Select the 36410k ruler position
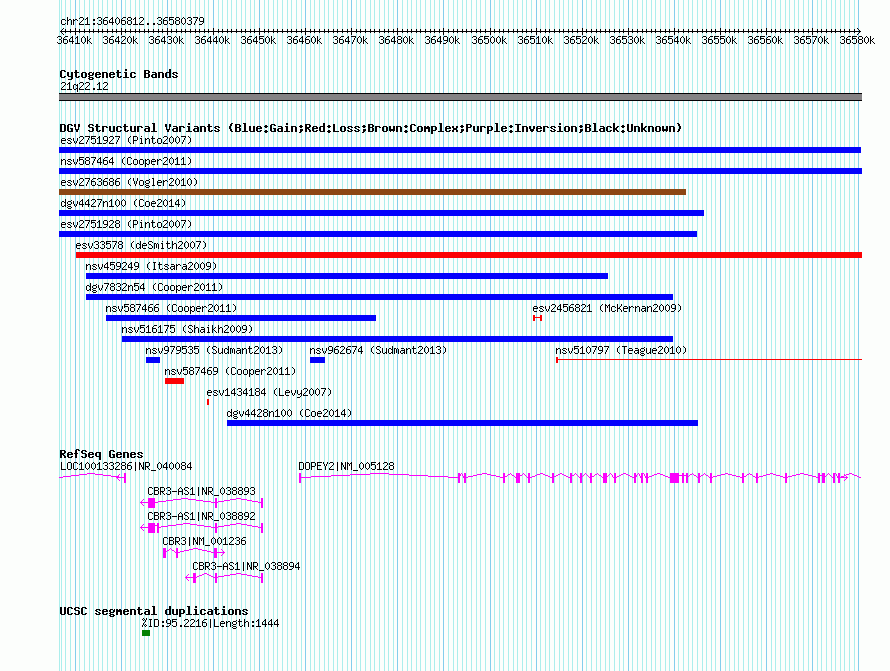The image size is (890, 671). (x=74, y=40)
